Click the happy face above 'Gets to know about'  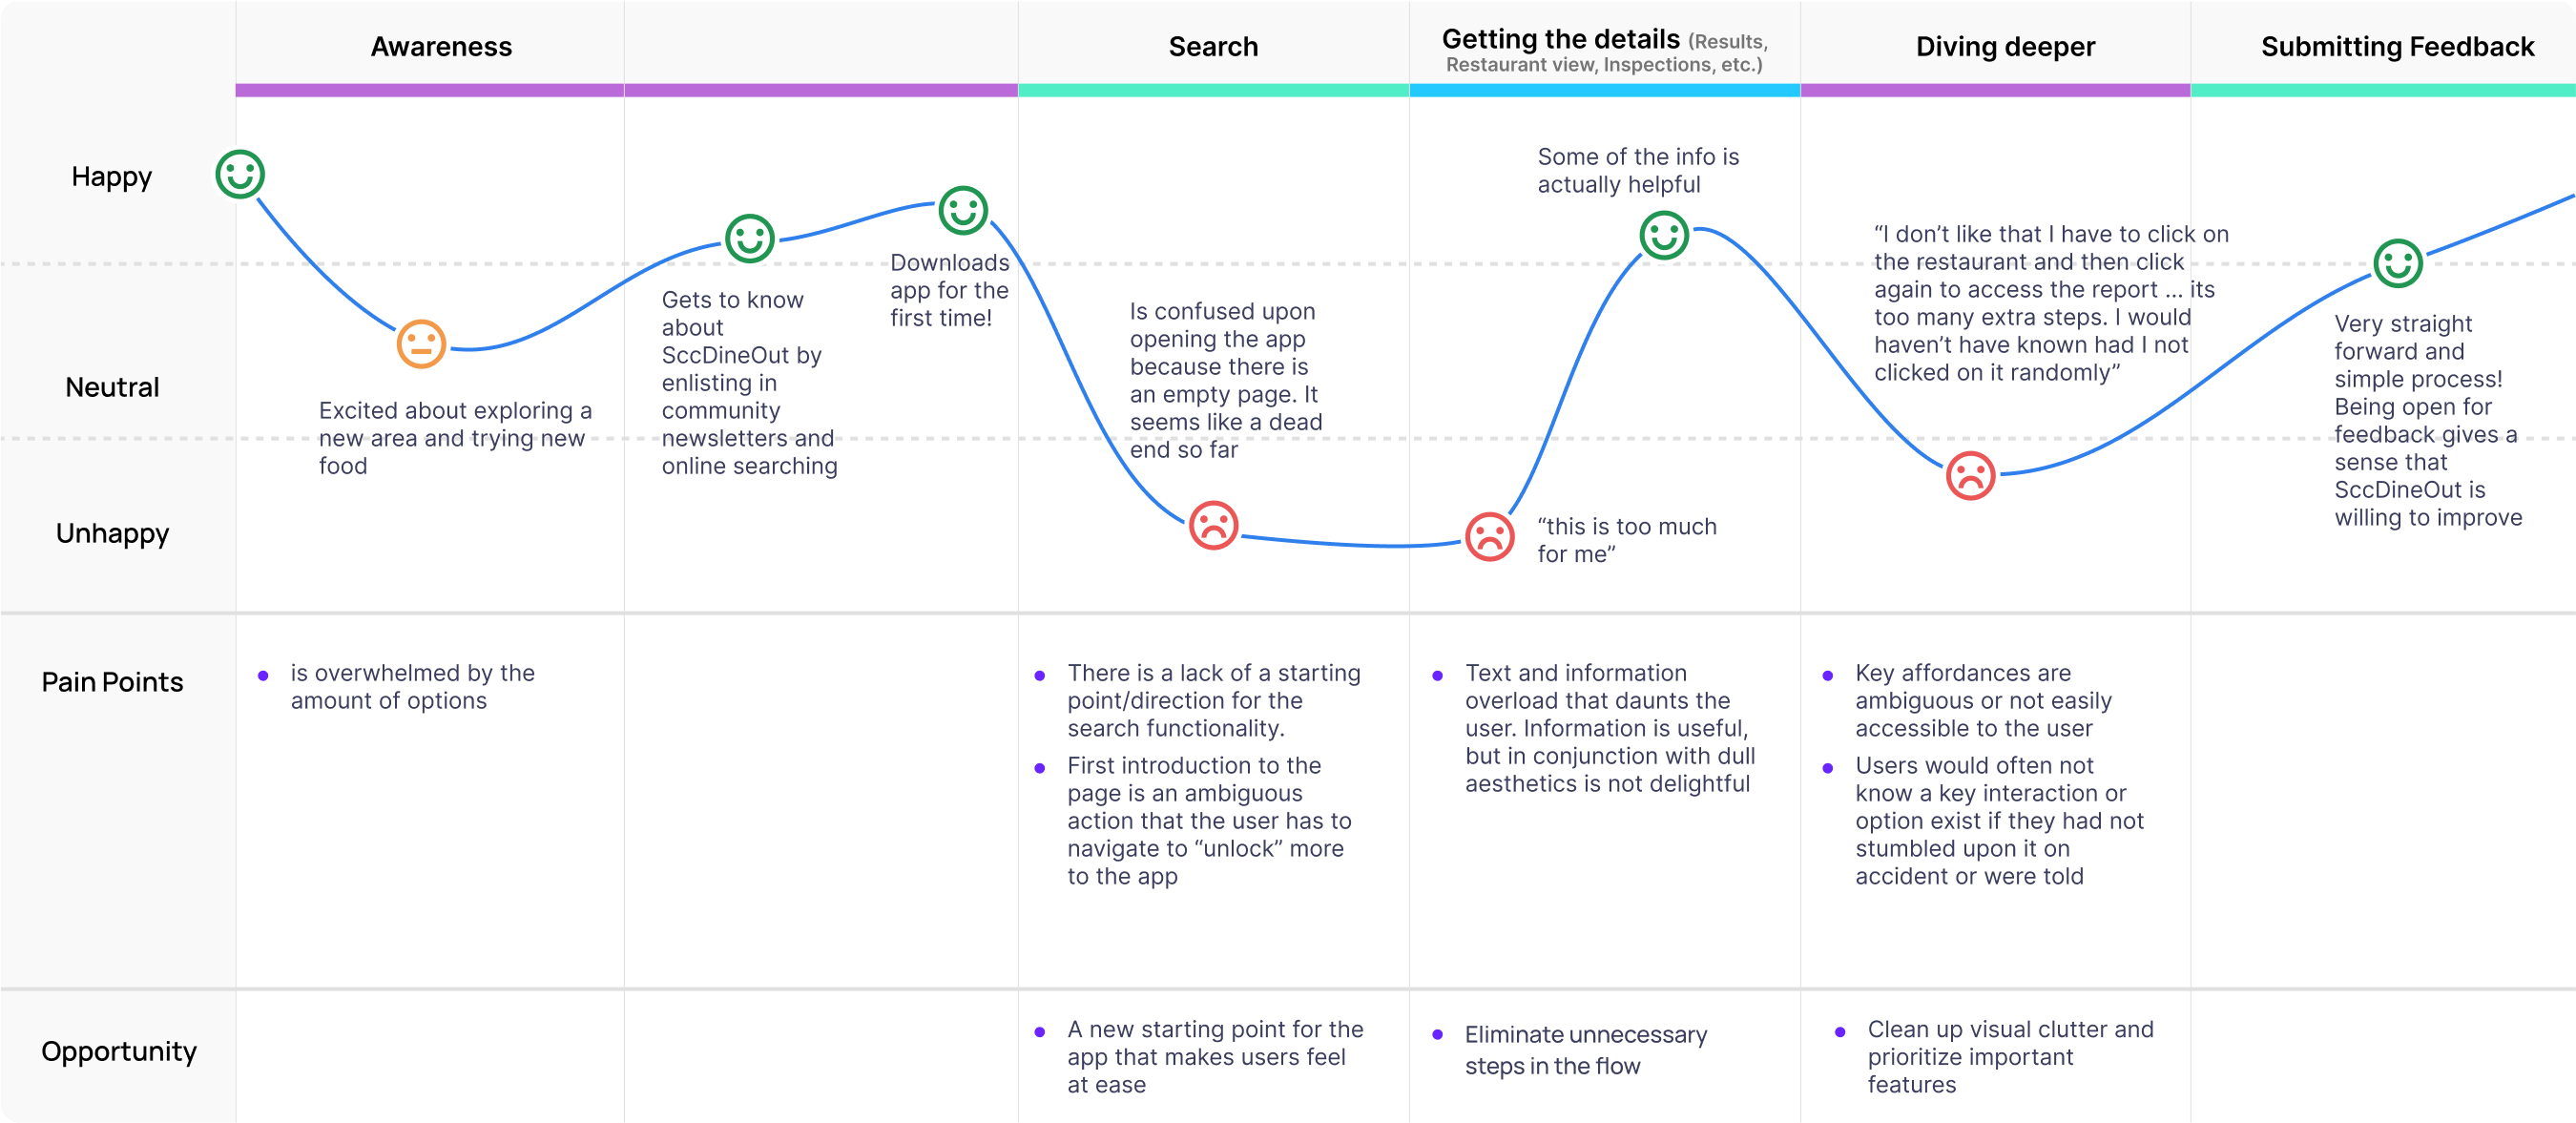[750, 239]
